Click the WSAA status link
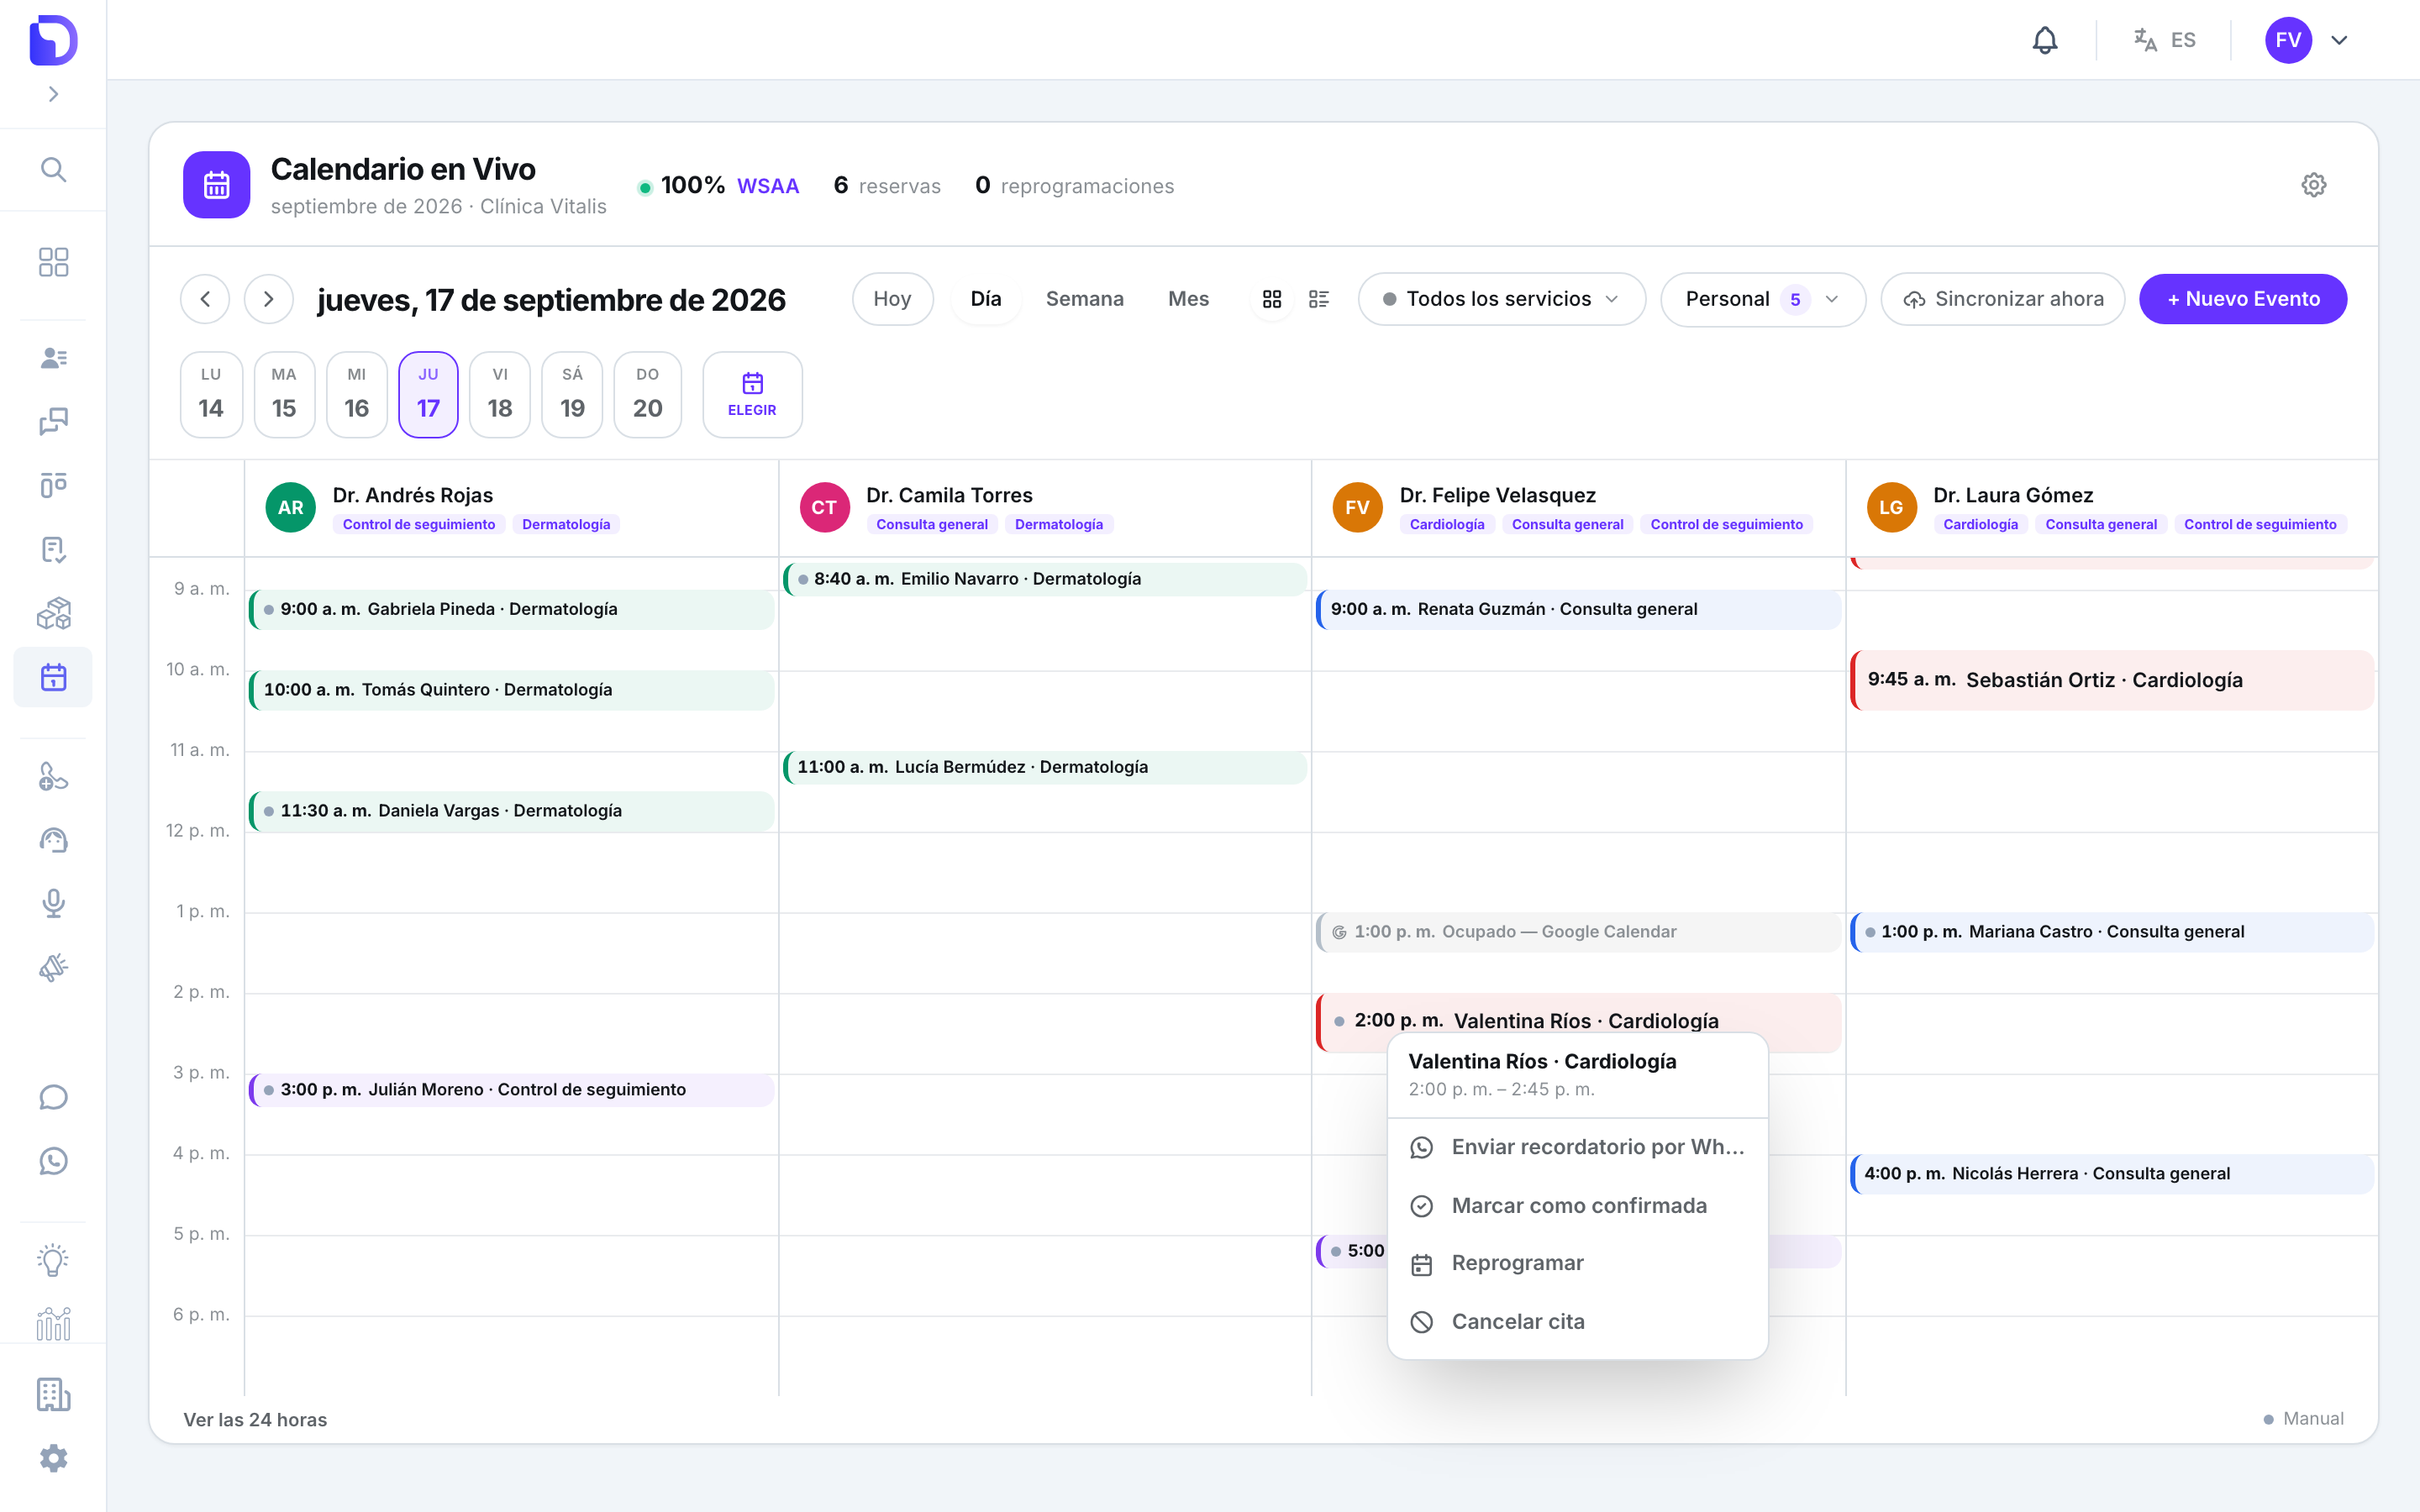Viewport: 2420px width, 1512px height. (x=768, y=186)
